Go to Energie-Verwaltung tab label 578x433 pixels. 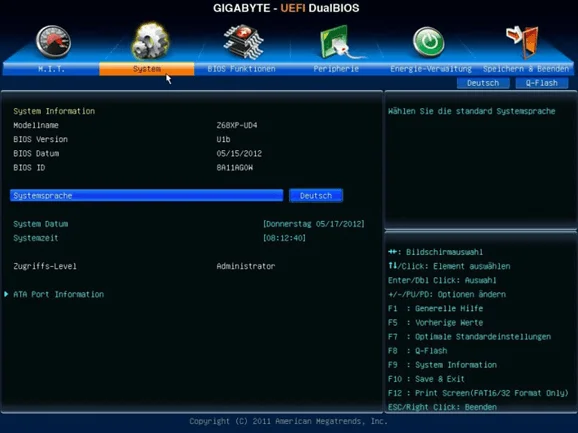click(431, 69)
